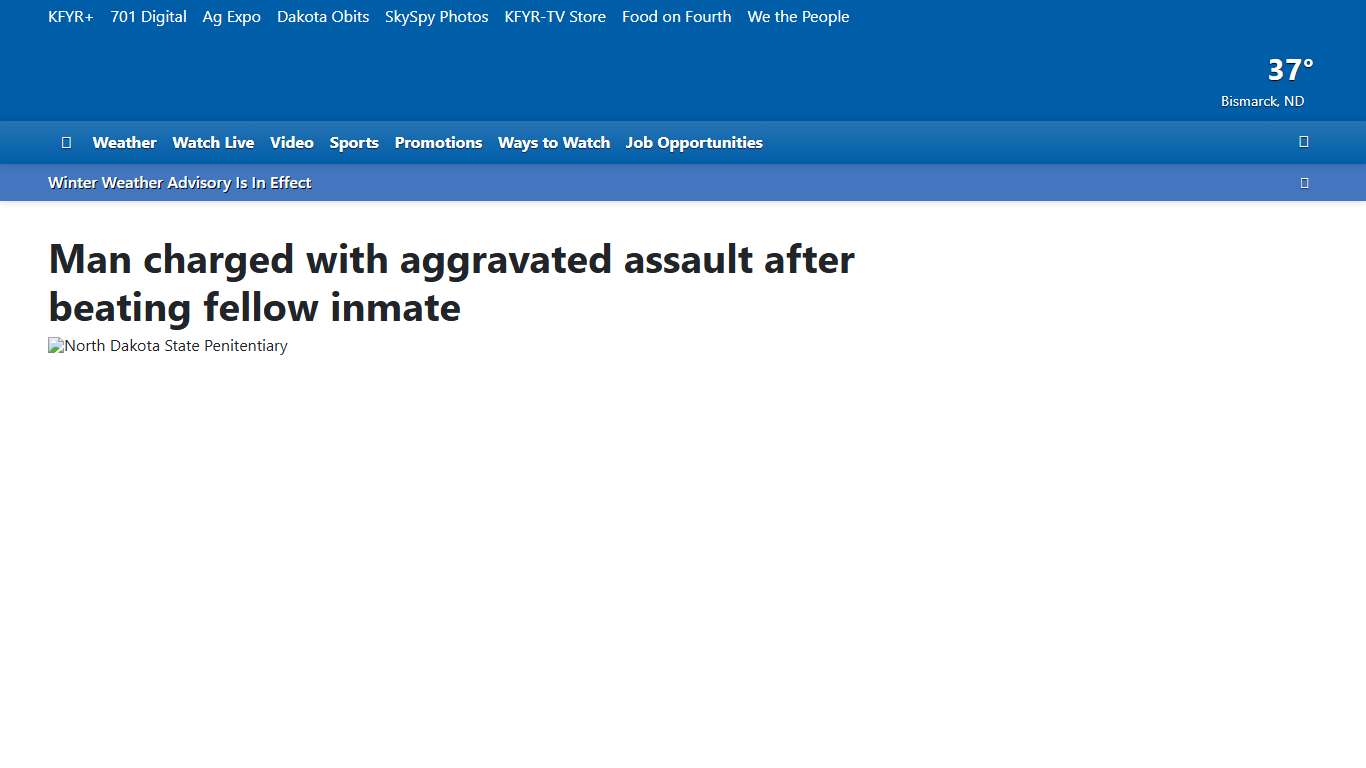Select the Bismarck, ND location label
Viewport: 1366px width, 768px height.
pos(1262,101)
